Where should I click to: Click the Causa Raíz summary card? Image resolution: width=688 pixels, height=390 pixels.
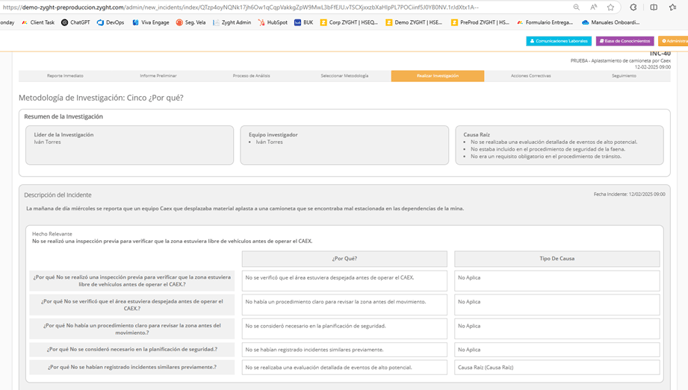pos(559,145)
